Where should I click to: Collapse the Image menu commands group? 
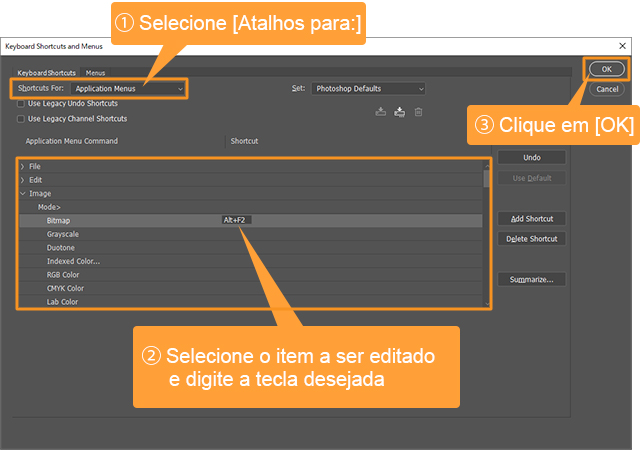[x=23, y=193]
